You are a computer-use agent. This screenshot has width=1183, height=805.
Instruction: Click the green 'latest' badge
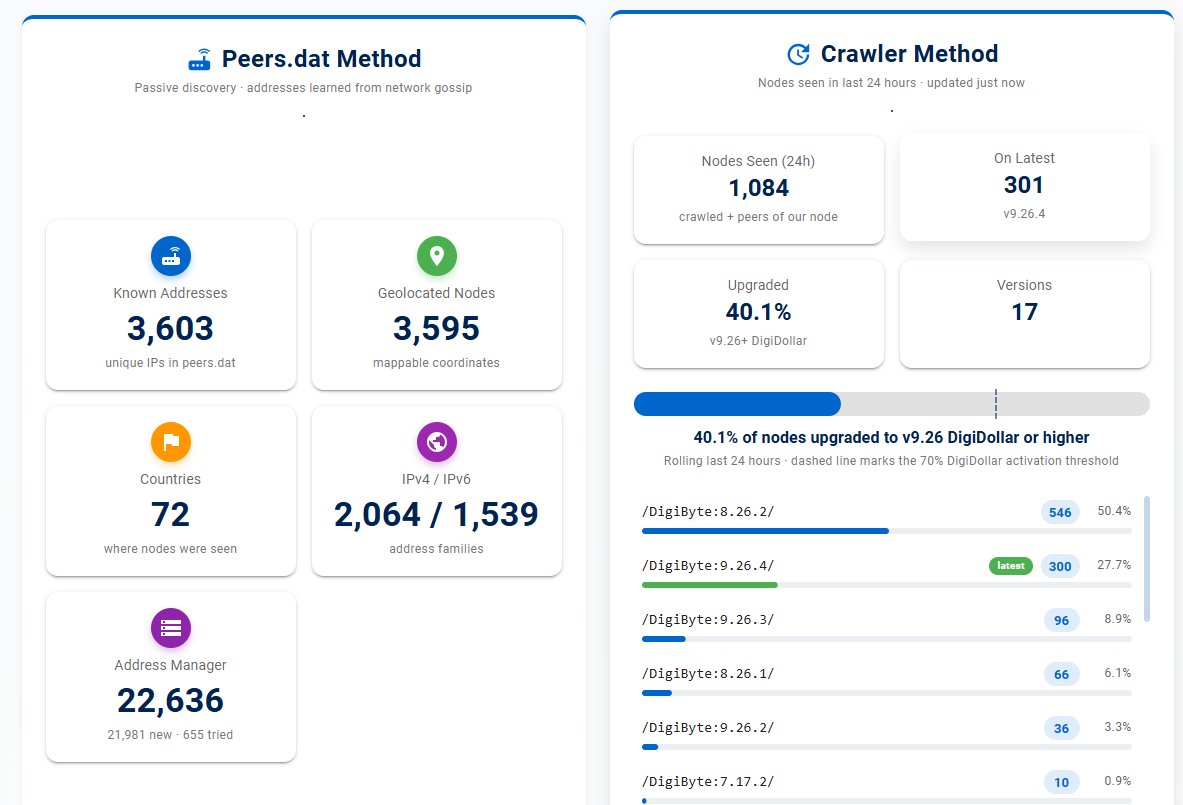pos(1011,566)
